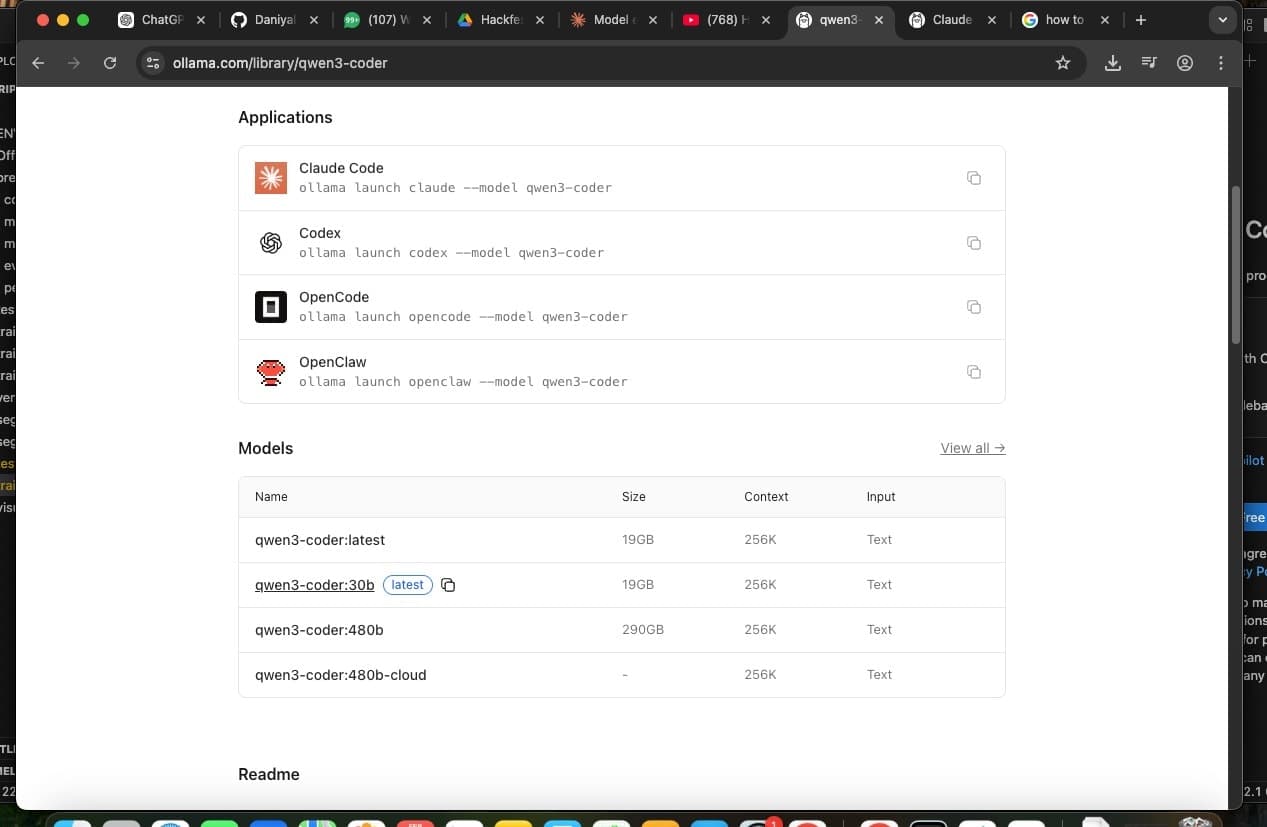Open the Chrome profile avatar icon
Screen dimensions: 1267x827
click(1185, 63)
